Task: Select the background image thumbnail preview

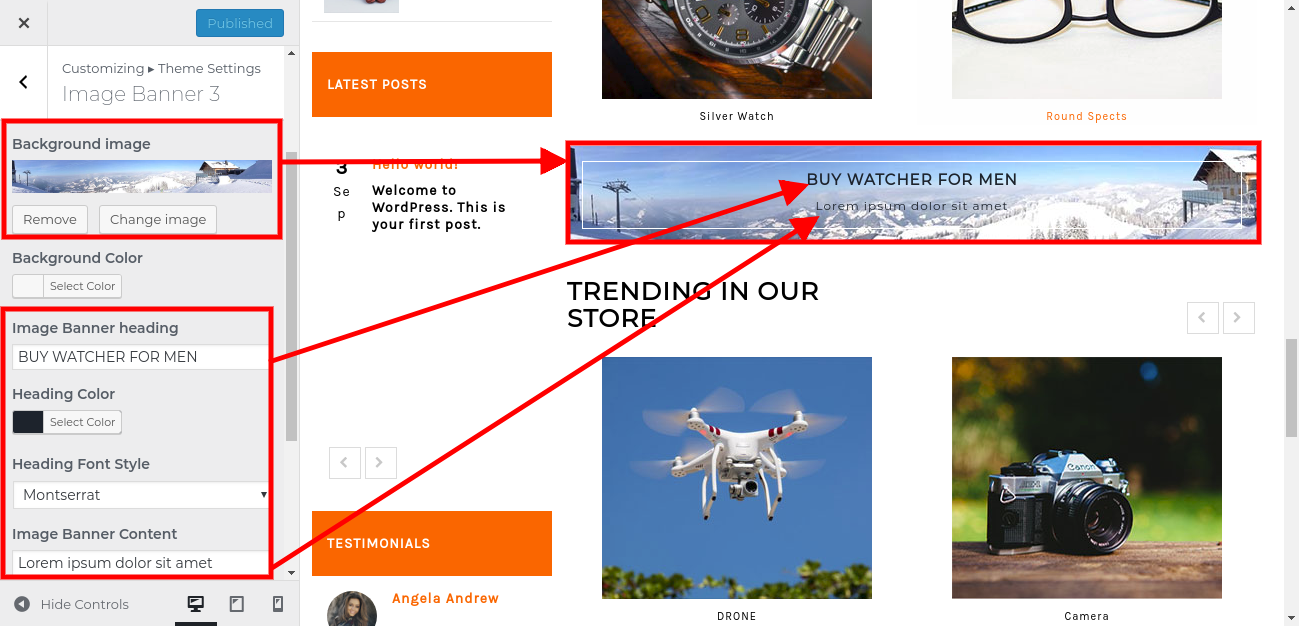Action: pyautogui.click(x=142, y=176)
